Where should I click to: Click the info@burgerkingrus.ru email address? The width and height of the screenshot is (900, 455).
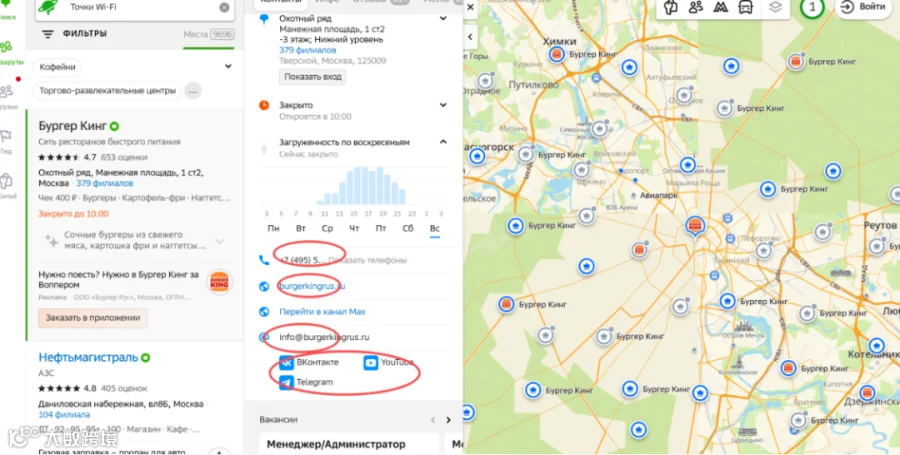click(324, 337)
